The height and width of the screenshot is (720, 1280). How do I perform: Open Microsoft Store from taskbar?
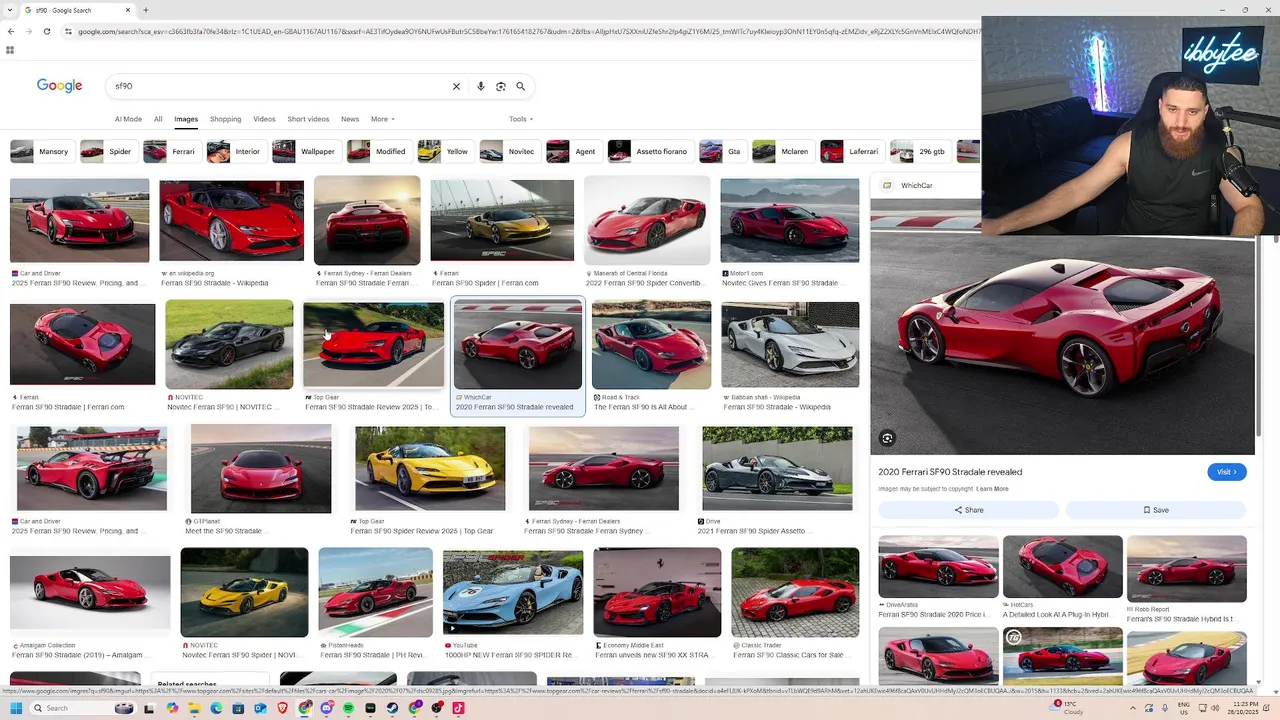(238, 708)
